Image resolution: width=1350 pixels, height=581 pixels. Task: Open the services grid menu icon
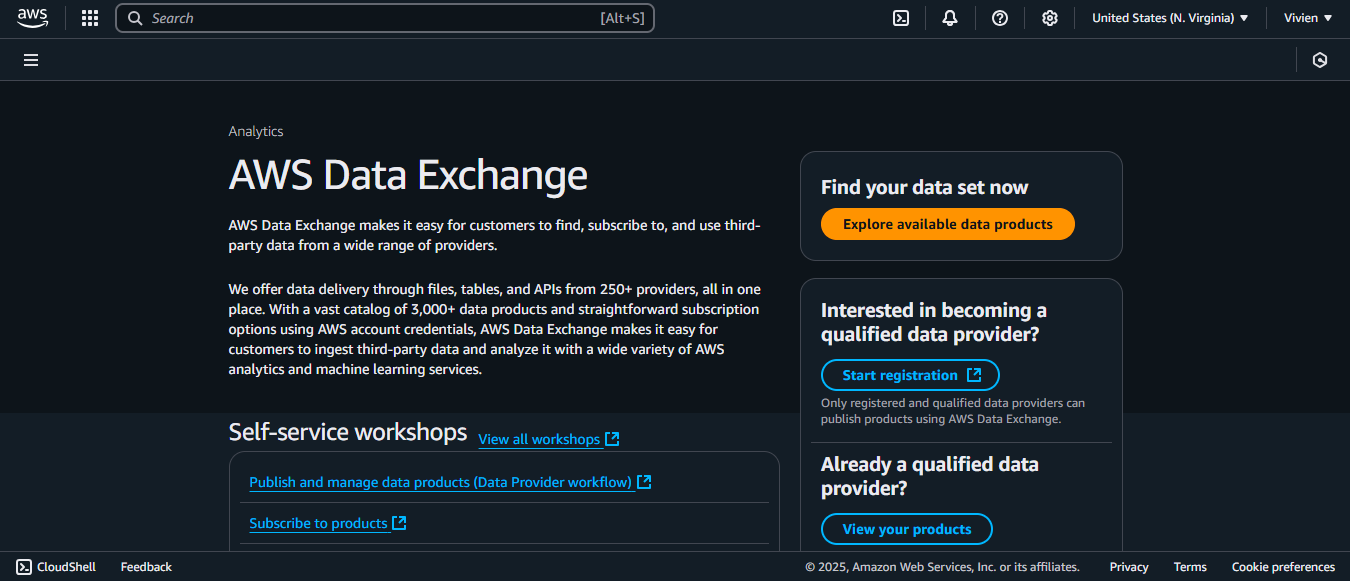[90, 18]
